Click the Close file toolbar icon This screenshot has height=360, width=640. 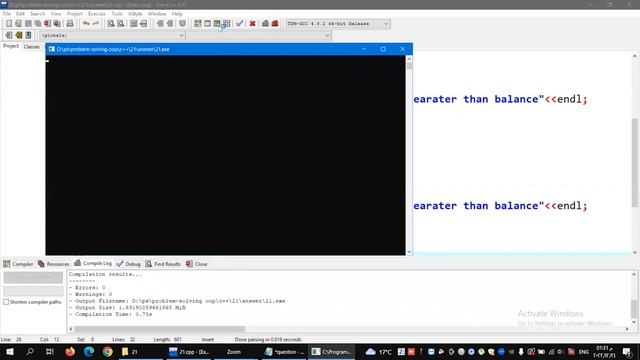(47, 24)
